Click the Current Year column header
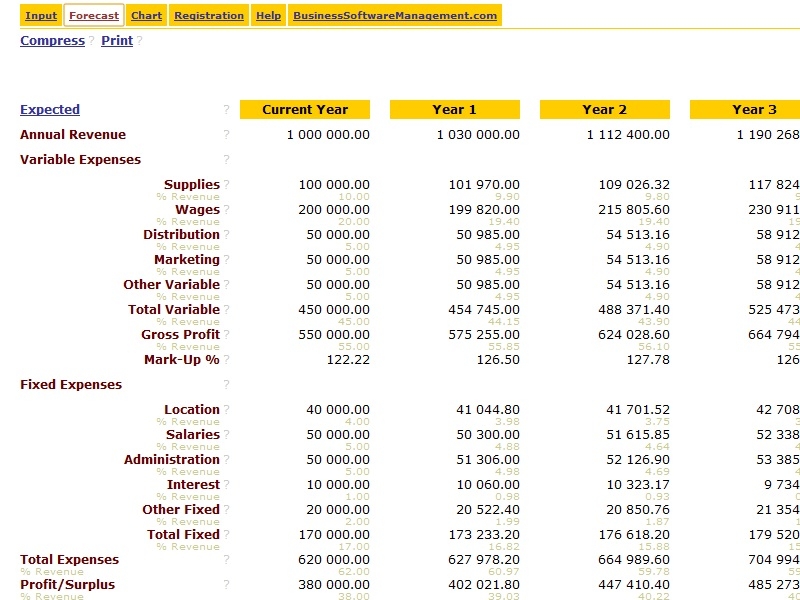The height and width of the screenshot is (600, 800). click(305, 110)
